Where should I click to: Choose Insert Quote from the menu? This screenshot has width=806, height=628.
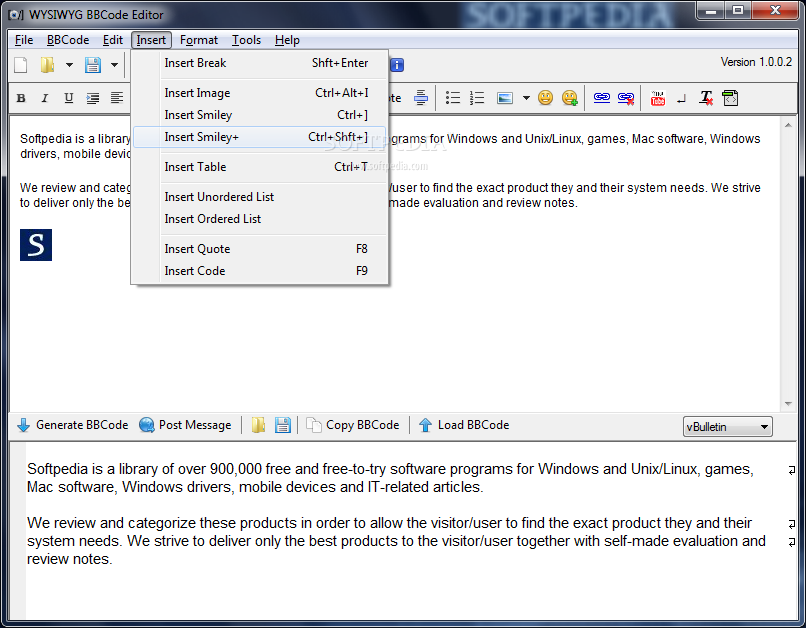(260, 249)
